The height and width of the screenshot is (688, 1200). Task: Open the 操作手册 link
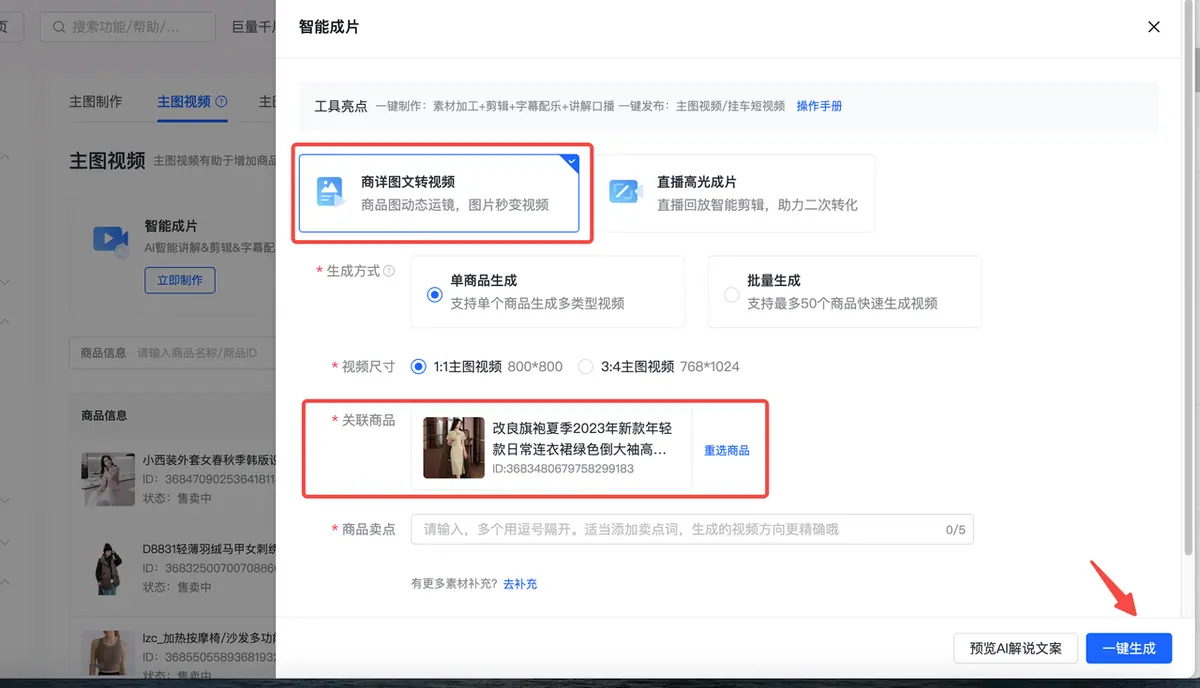point(819,106)
